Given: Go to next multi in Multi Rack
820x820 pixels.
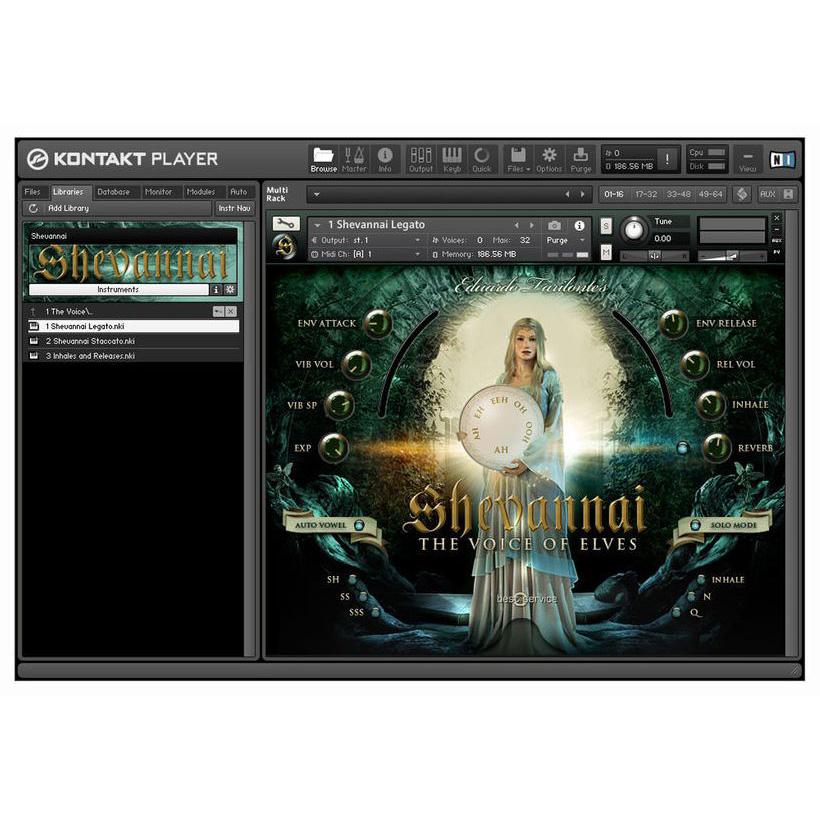Looking at the screenshot, I should coord(583,194).
